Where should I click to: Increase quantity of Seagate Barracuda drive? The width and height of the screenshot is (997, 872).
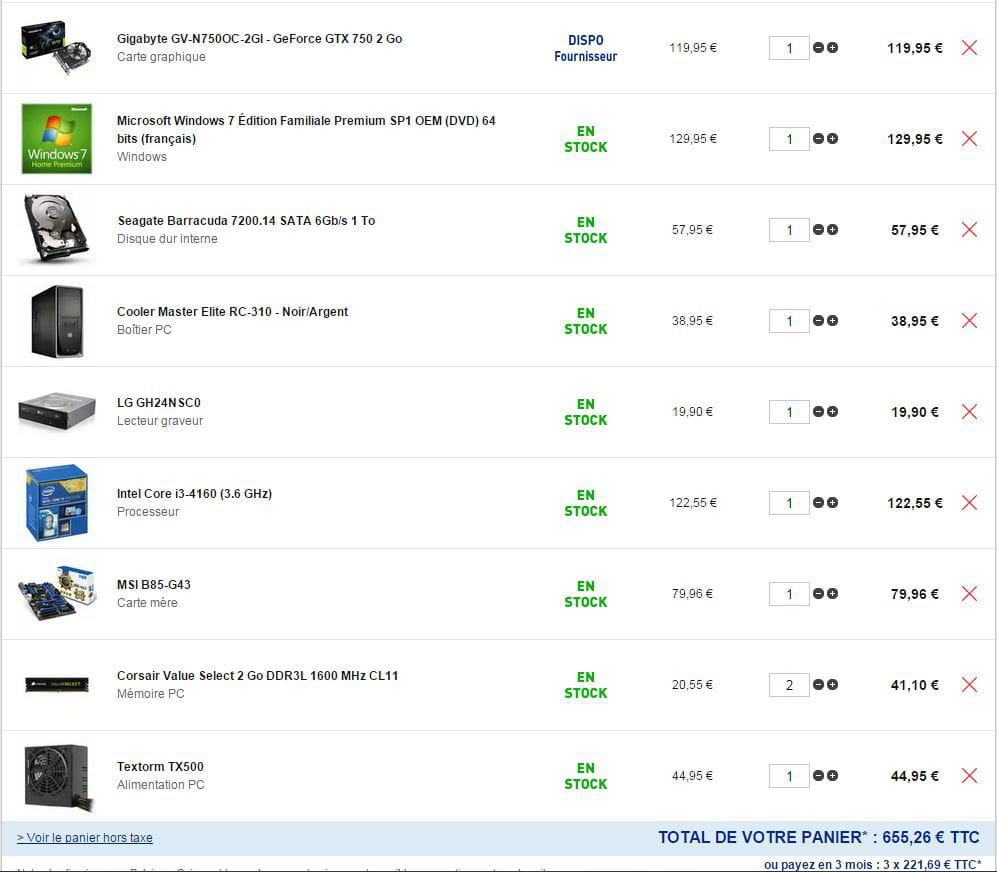coord(832,230)
